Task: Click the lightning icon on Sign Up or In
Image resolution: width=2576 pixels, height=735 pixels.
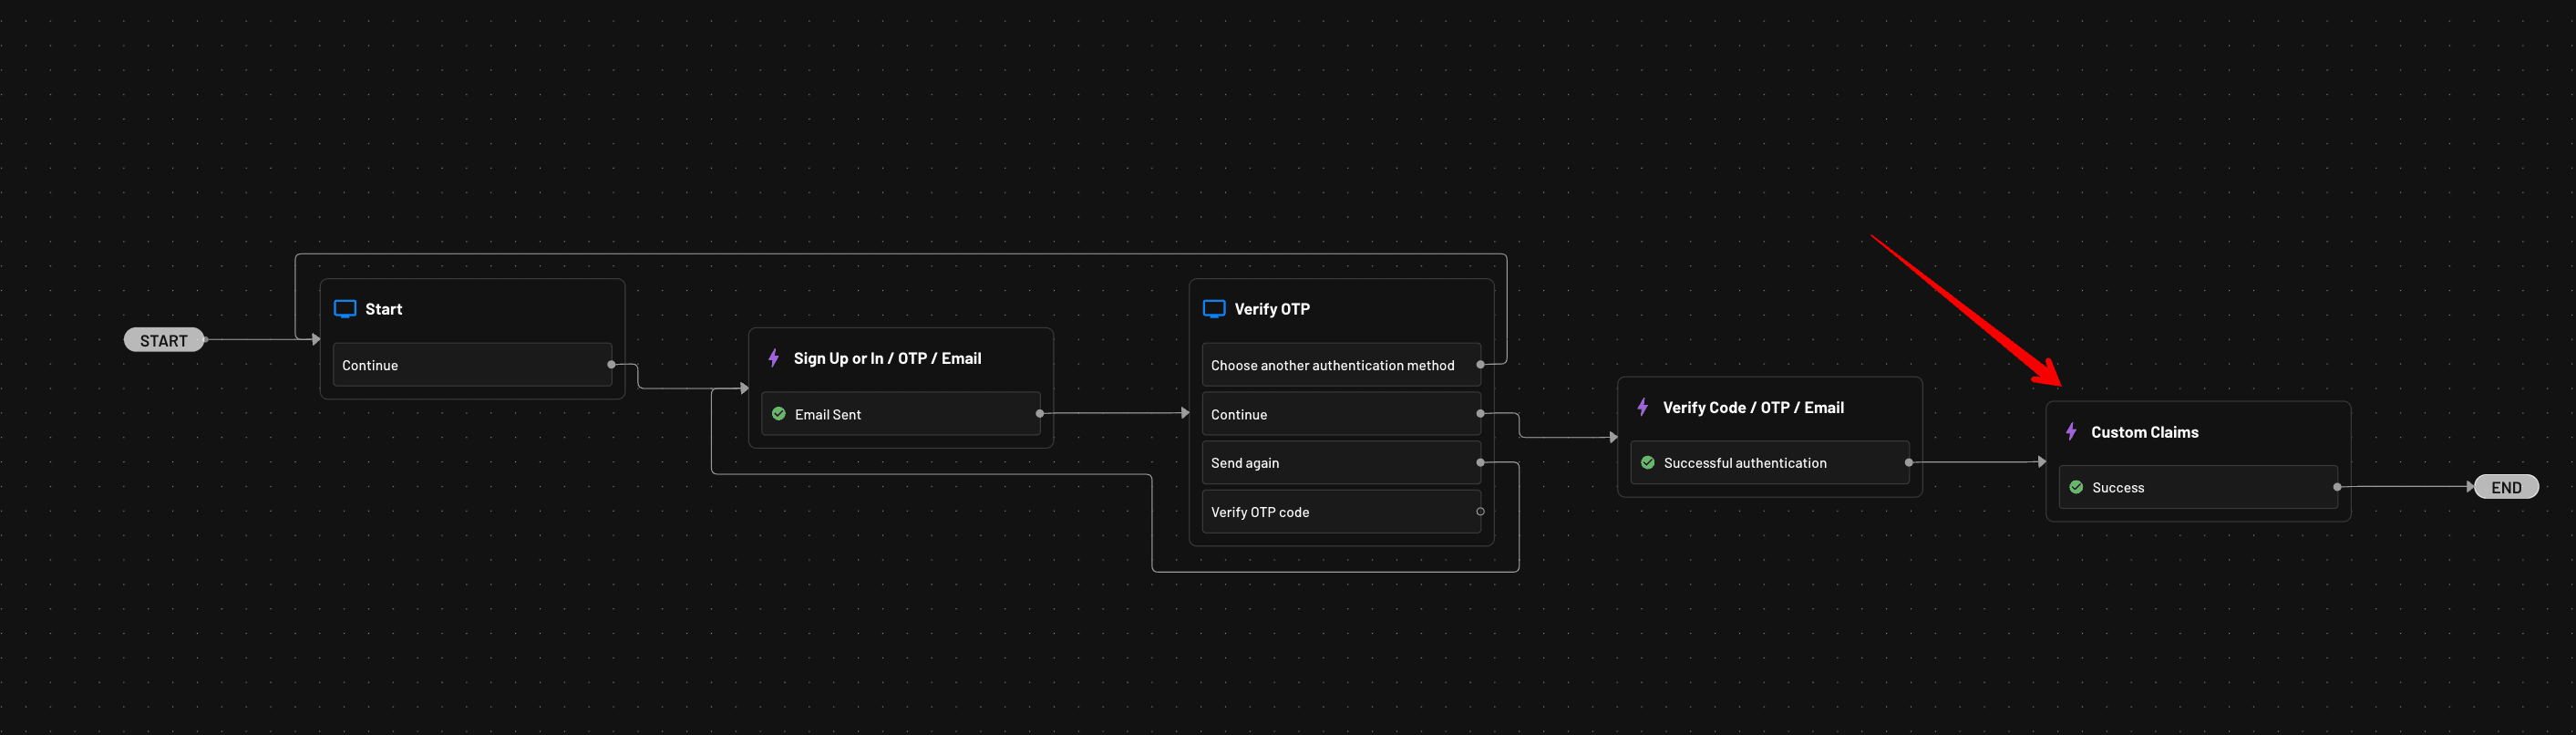Action: click(773, 358)
